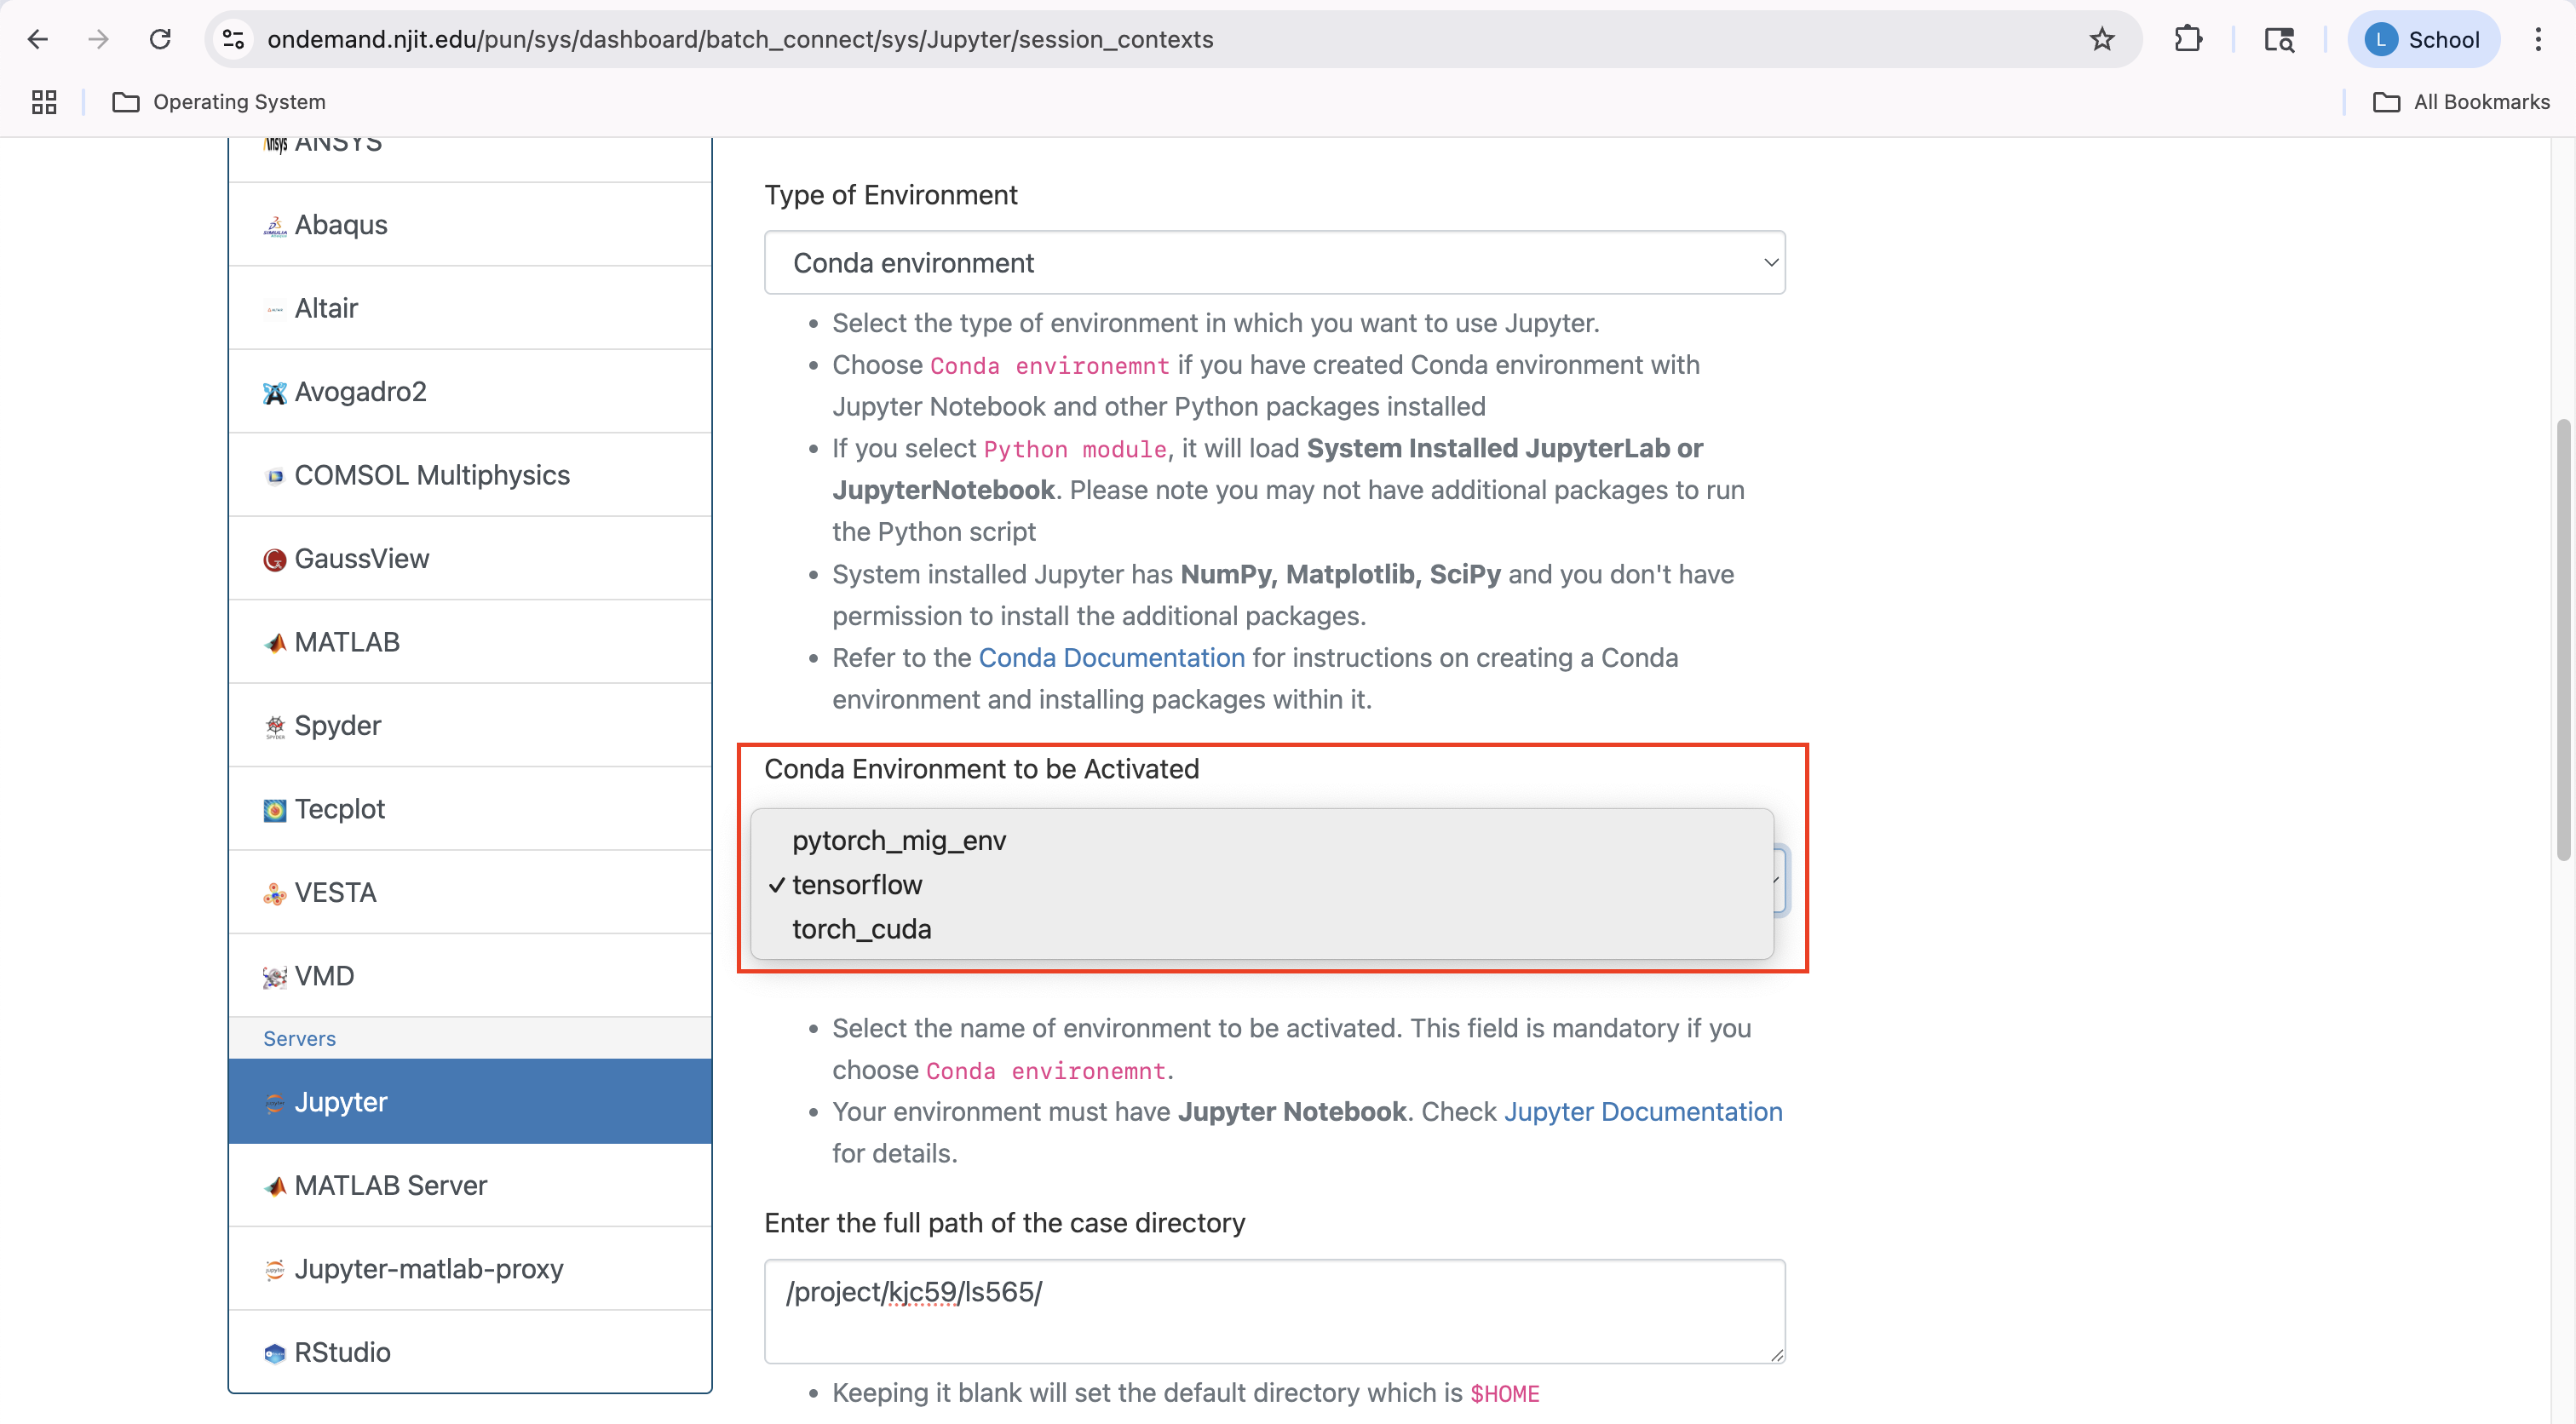Image resolution: width=2576 pixels, height=1424 pixels.
Task: Open the Operating System bookmarks folder
Action: [x=219, y=102]
